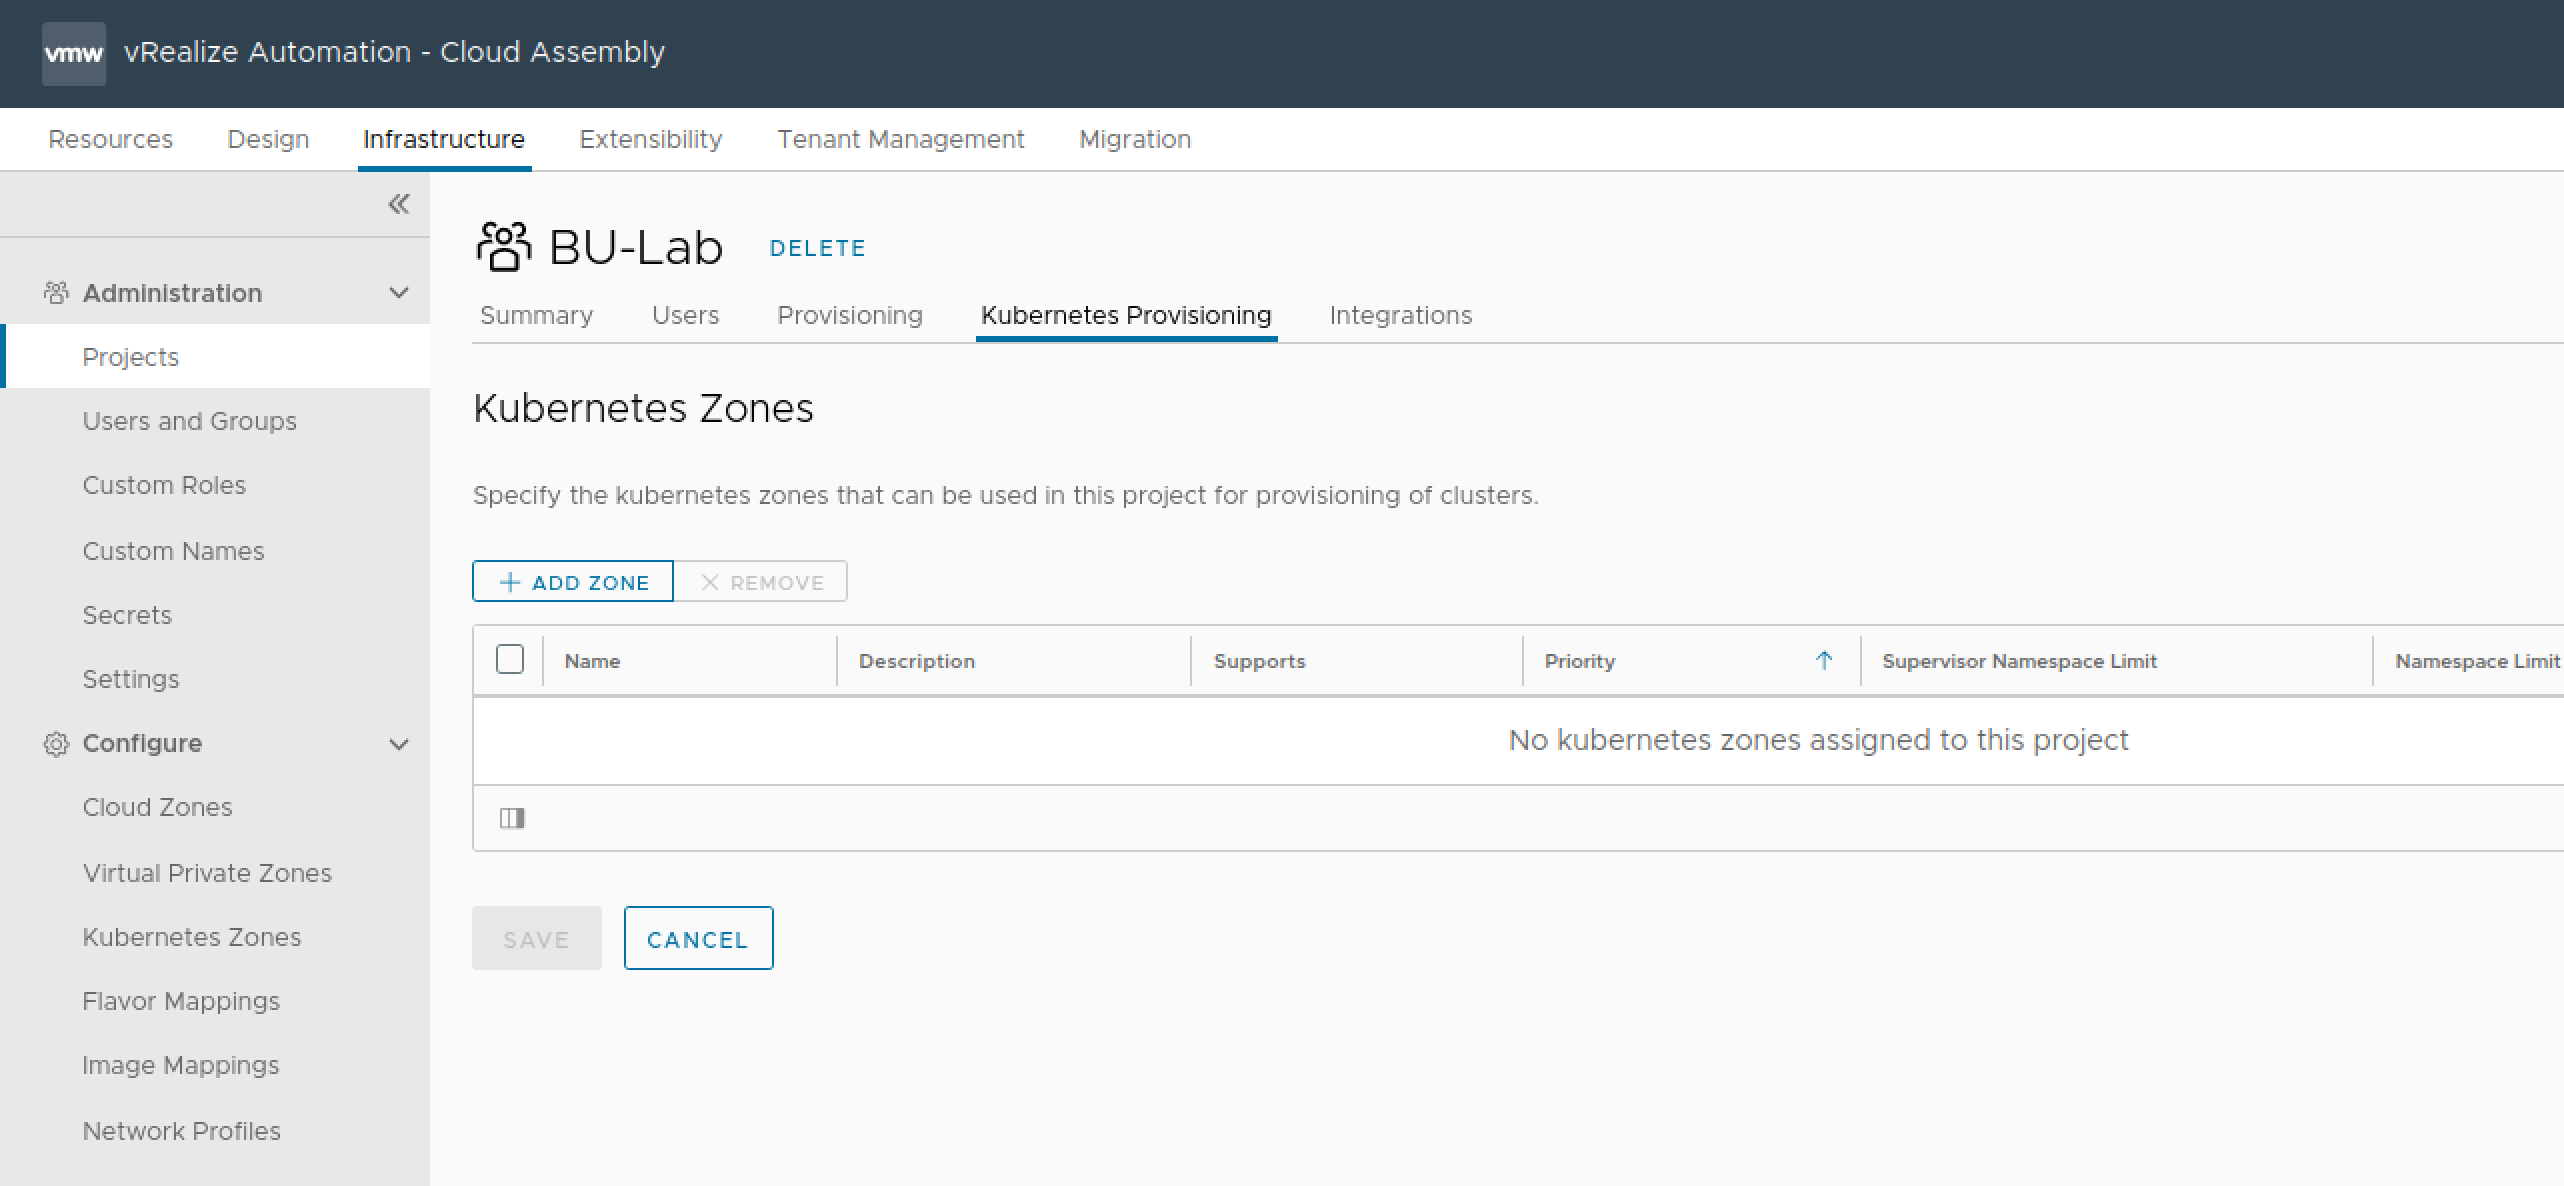Screen dimensions: 2564x1186
Task: Open the Resources tab
Action: (x=110, y=139)
